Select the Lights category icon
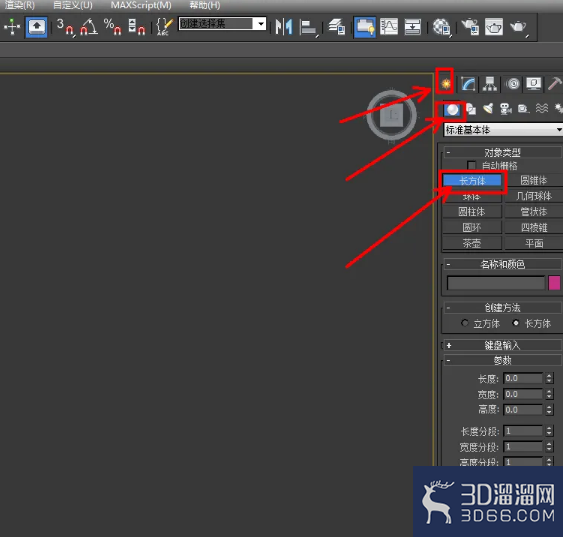Viewport: 563px width, 537px height. point(488,109)
